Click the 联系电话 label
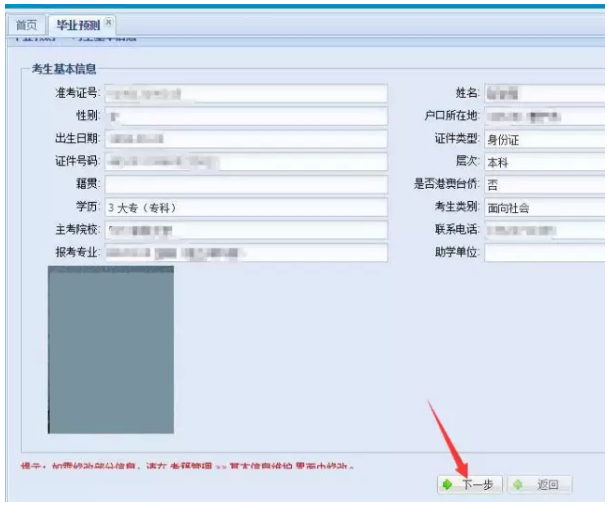The width and height of the screenshot is (614, 509). (x=457, y=229)
